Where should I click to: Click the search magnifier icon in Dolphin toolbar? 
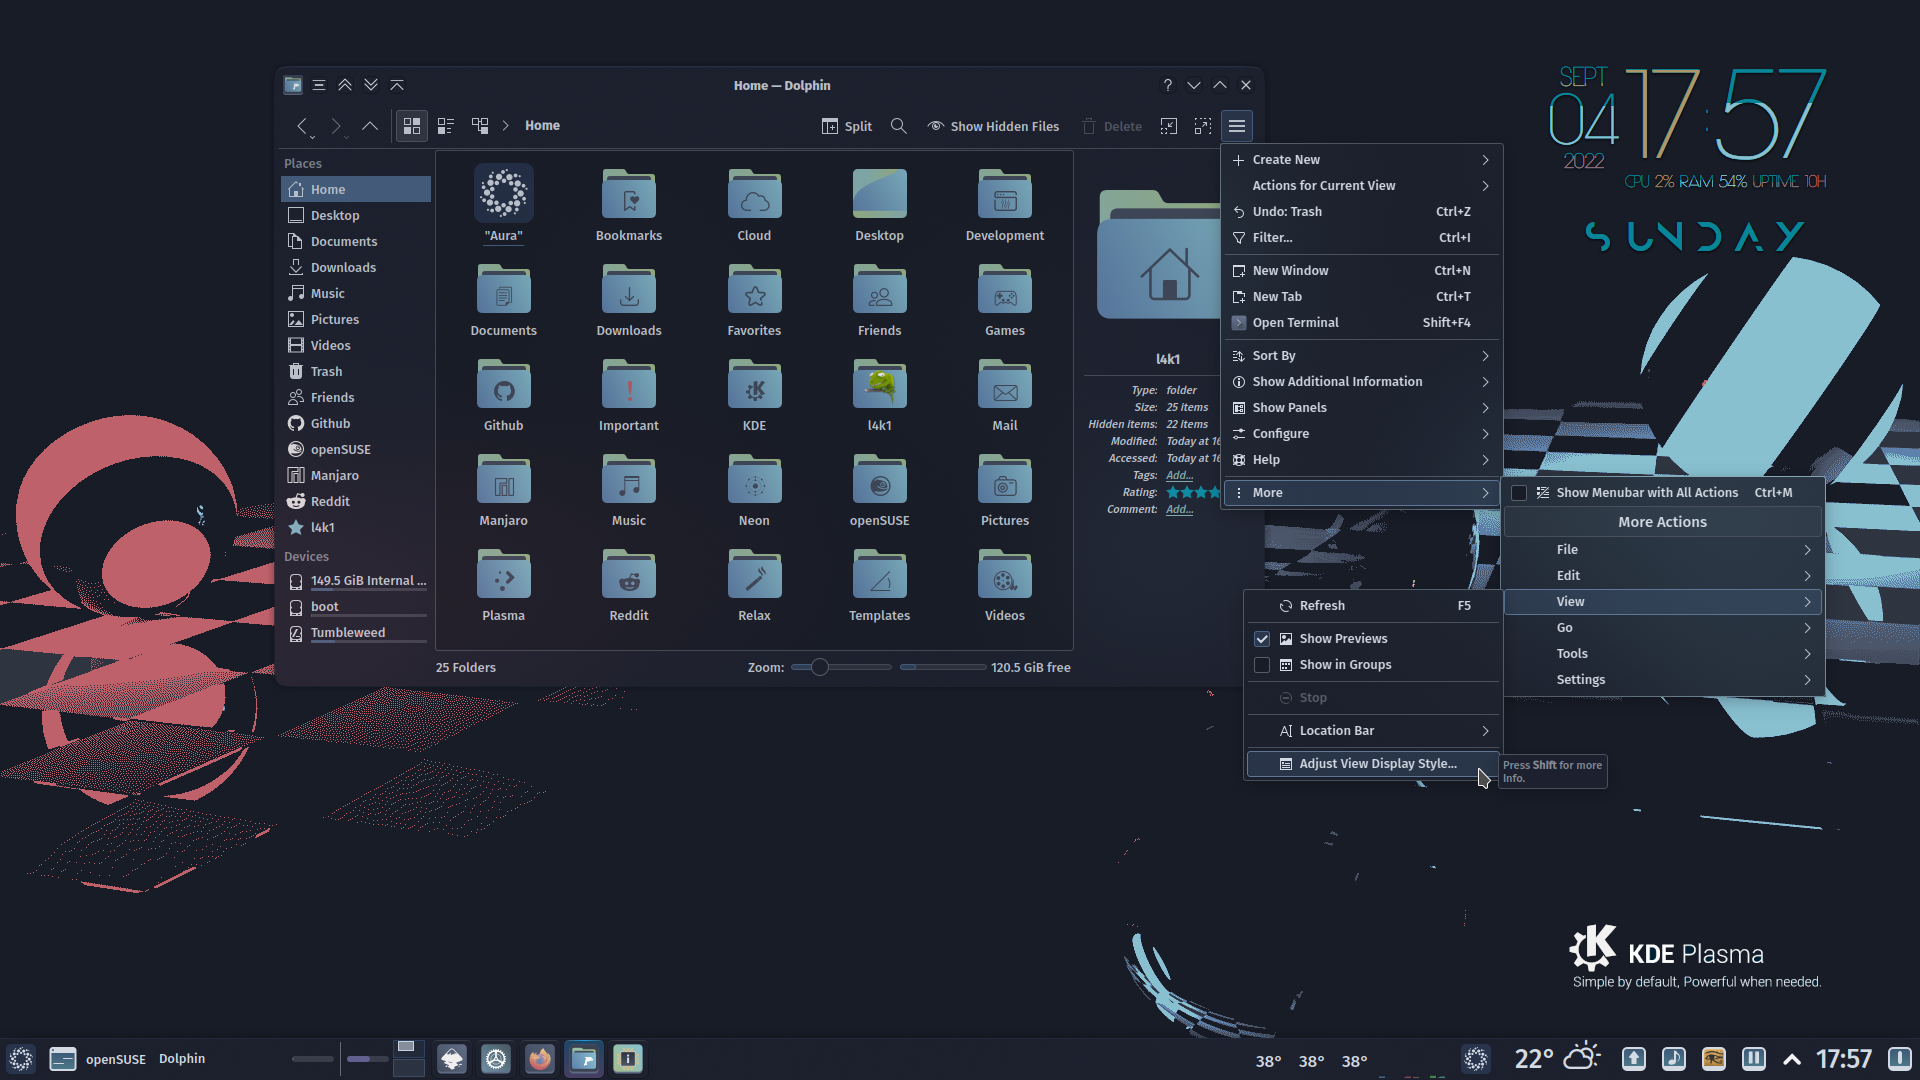click(898, 126)
